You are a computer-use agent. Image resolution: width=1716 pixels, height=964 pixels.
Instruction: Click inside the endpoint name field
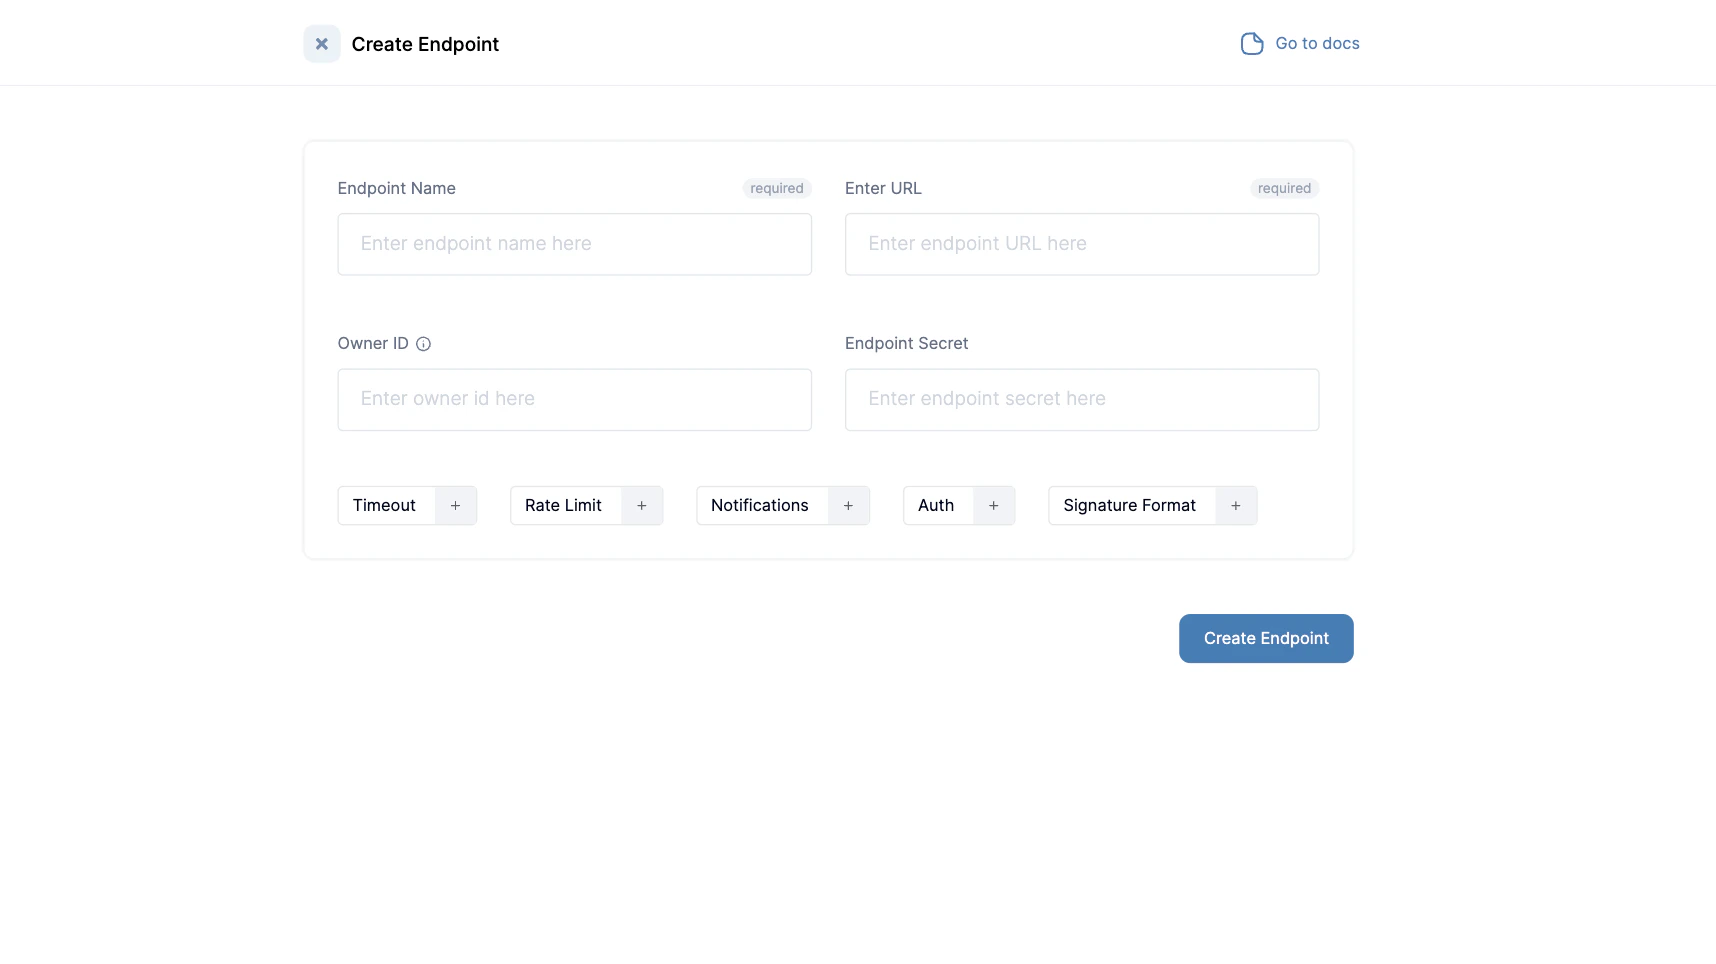point(574,243)
